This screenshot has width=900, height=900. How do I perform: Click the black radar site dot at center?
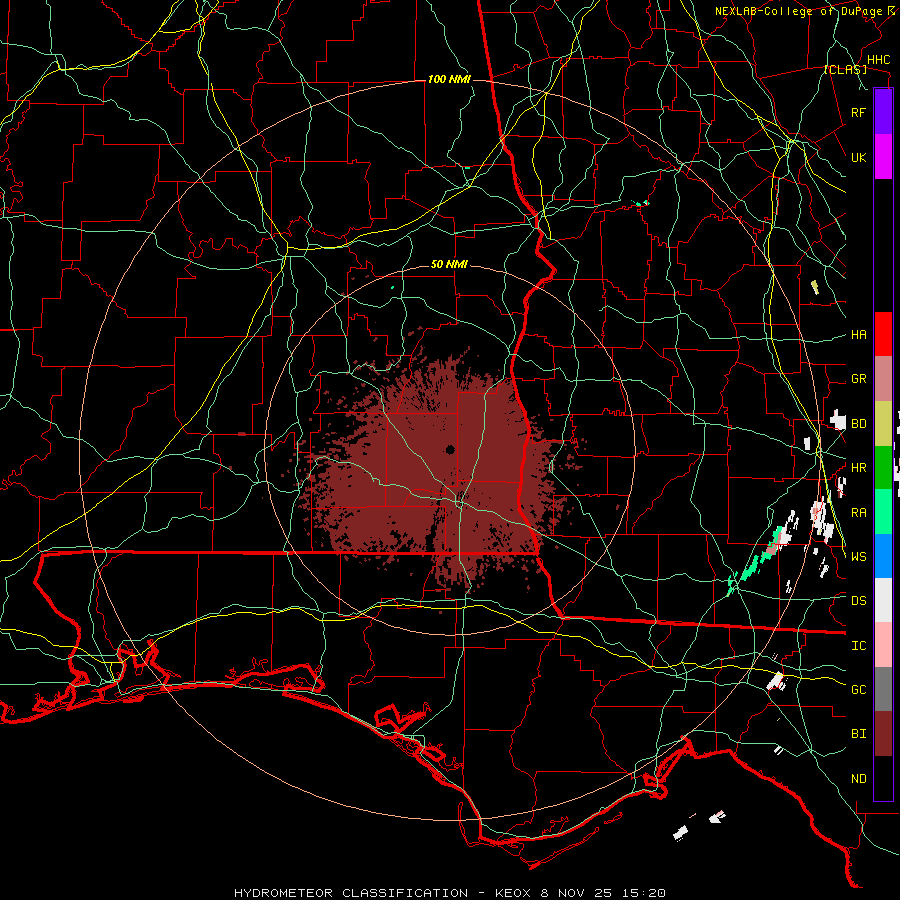[450, 449]
